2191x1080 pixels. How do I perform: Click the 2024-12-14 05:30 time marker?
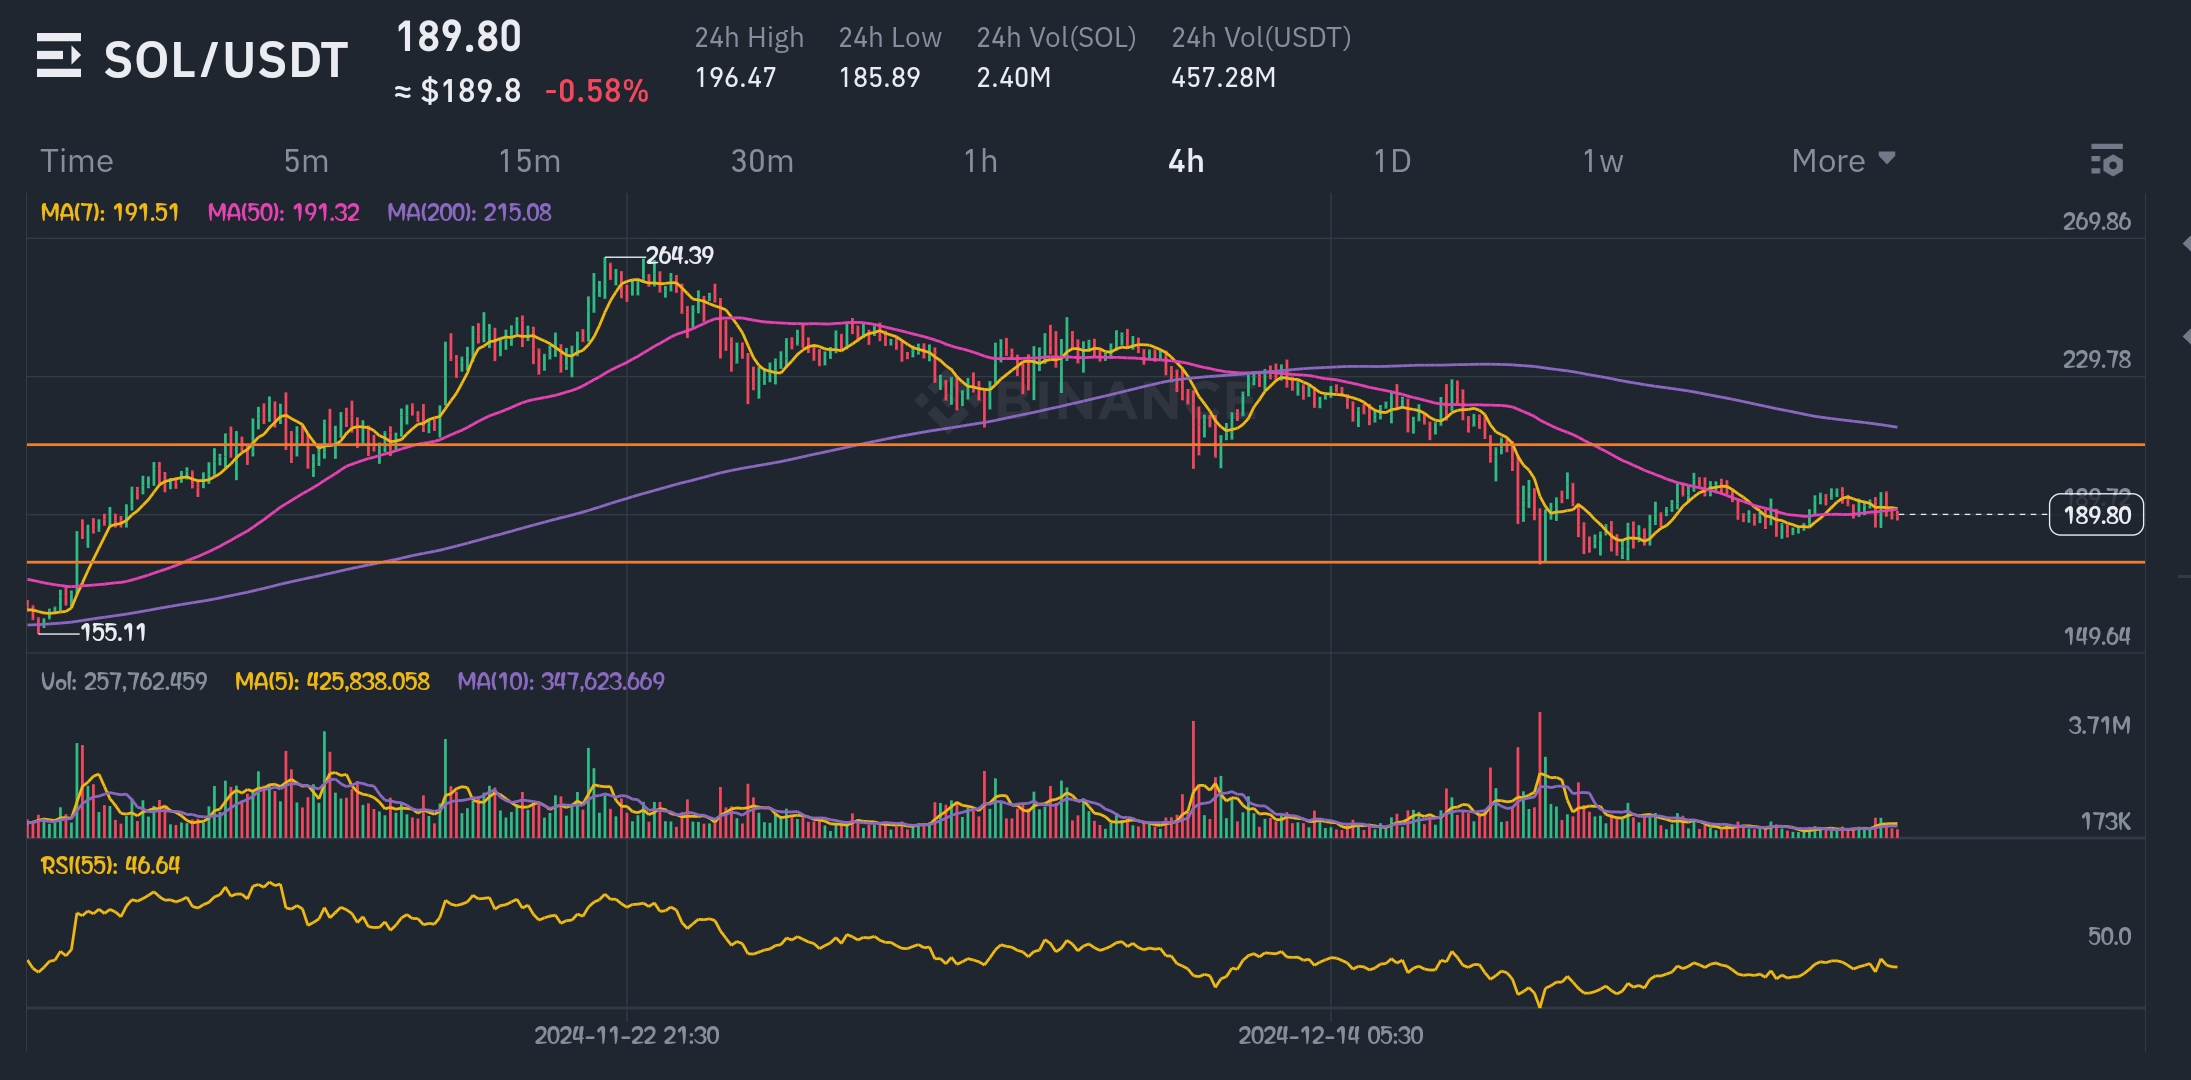1330,1035
